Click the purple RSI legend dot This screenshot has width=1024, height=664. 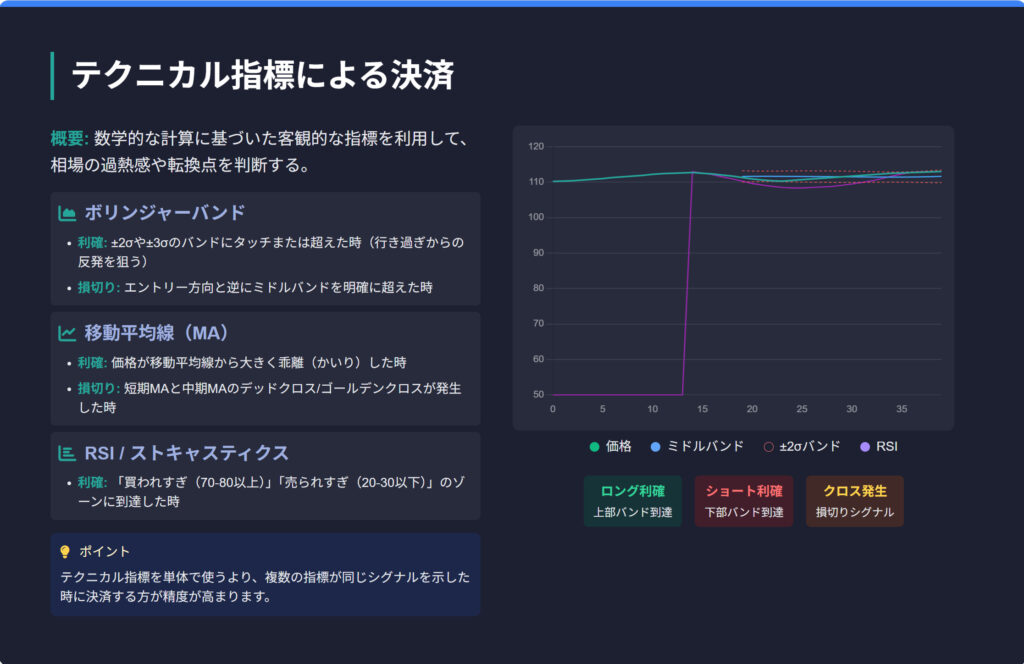[x=865, y=446]
